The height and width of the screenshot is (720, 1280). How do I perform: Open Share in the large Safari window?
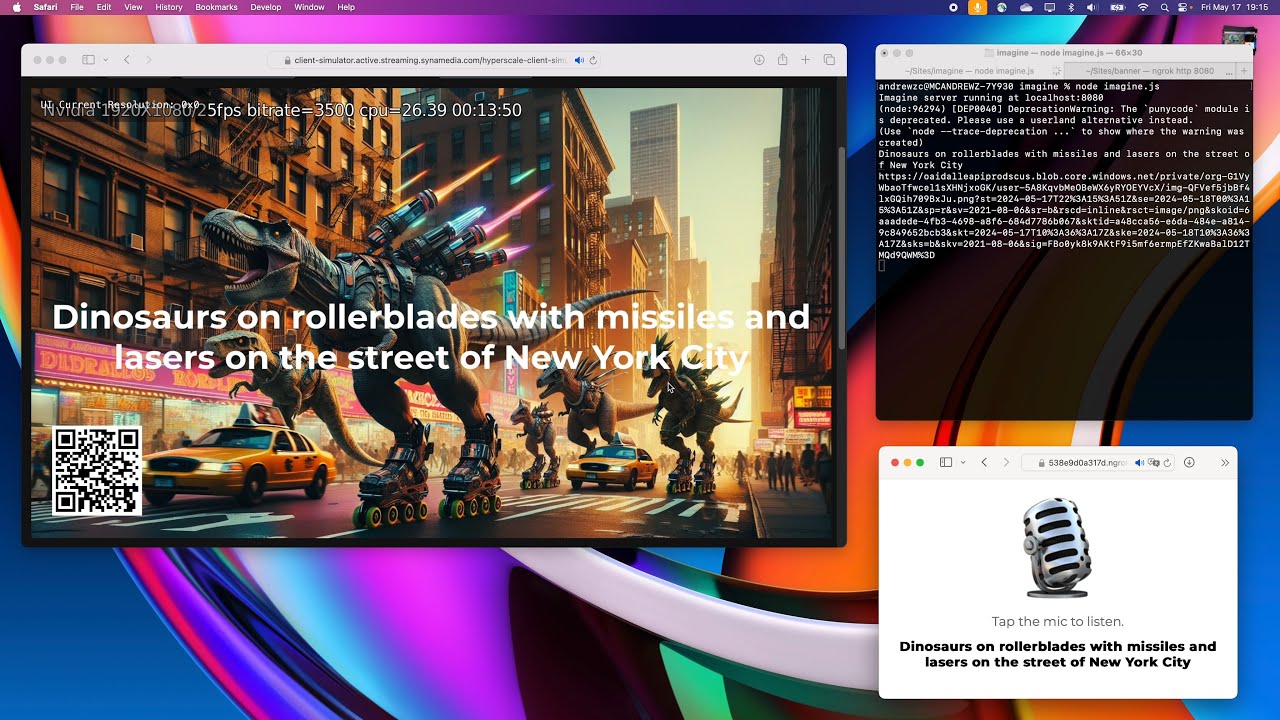tap(783, 60)
